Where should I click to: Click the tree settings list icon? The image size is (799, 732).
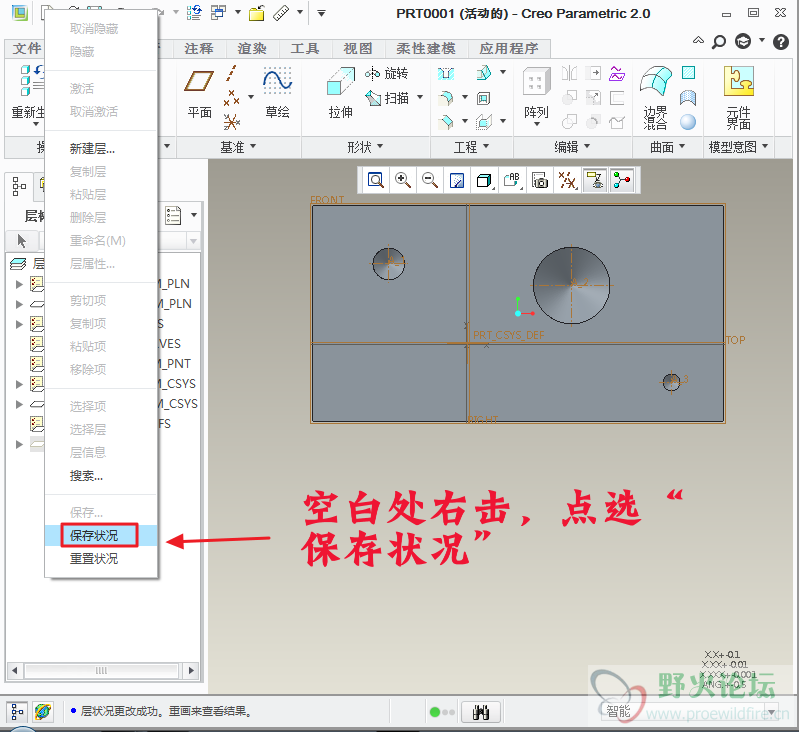point(173,215)
